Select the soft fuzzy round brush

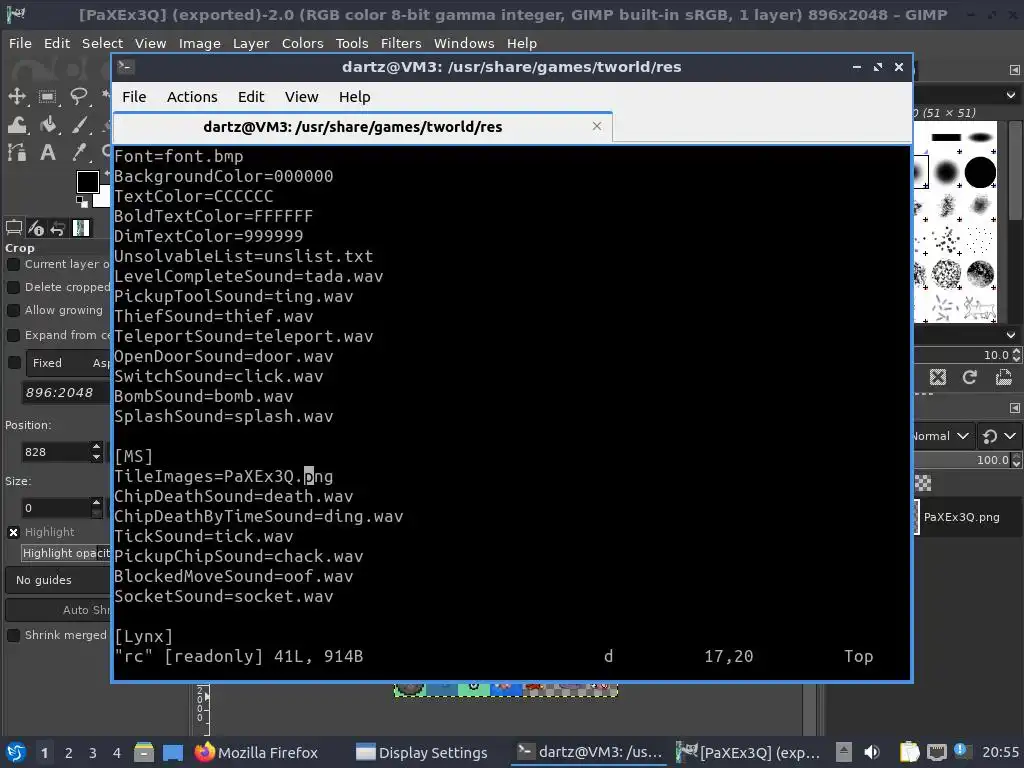(x=946, y=172)
